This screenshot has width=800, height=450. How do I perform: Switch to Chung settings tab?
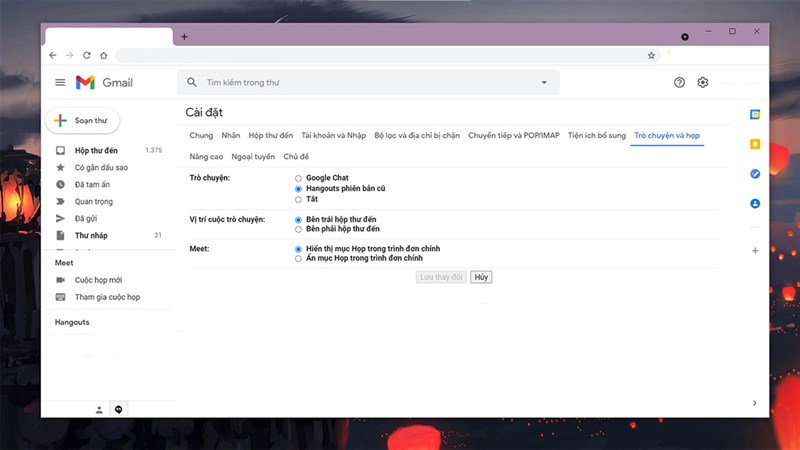(x=201, y=135)
